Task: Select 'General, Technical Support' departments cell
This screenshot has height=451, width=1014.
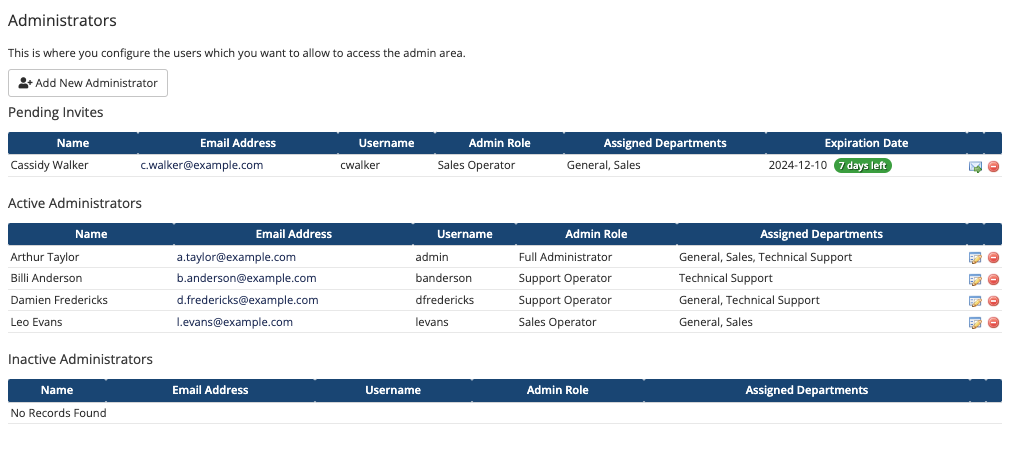Action: [x=750, y=300]
